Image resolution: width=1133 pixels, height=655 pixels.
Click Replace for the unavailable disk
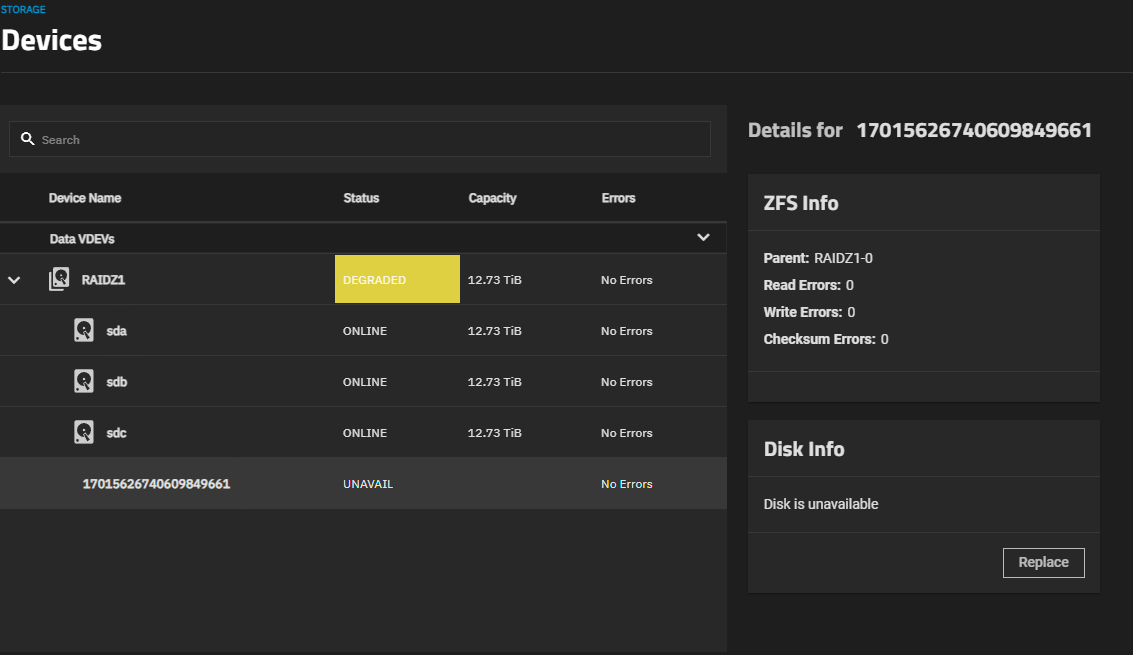pyautogui.click(x=1043, y=562)
